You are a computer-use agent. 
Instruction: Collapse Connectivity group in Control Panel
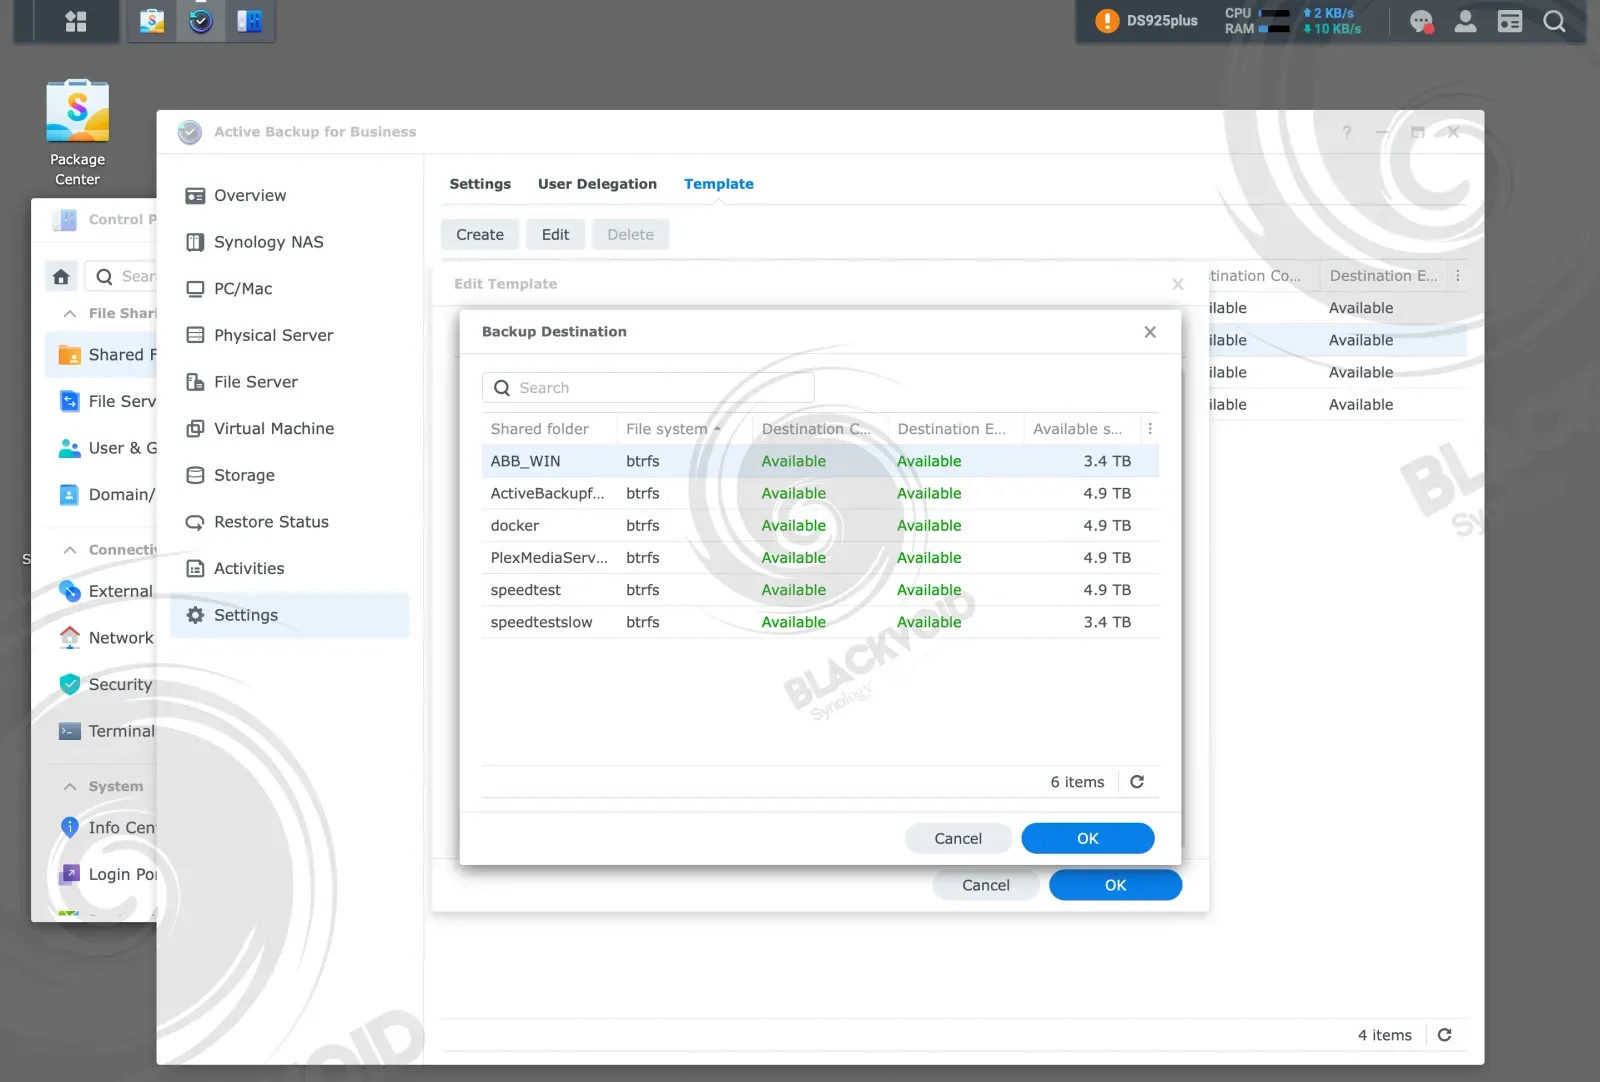pyautogui.click(x=69, y=550)
